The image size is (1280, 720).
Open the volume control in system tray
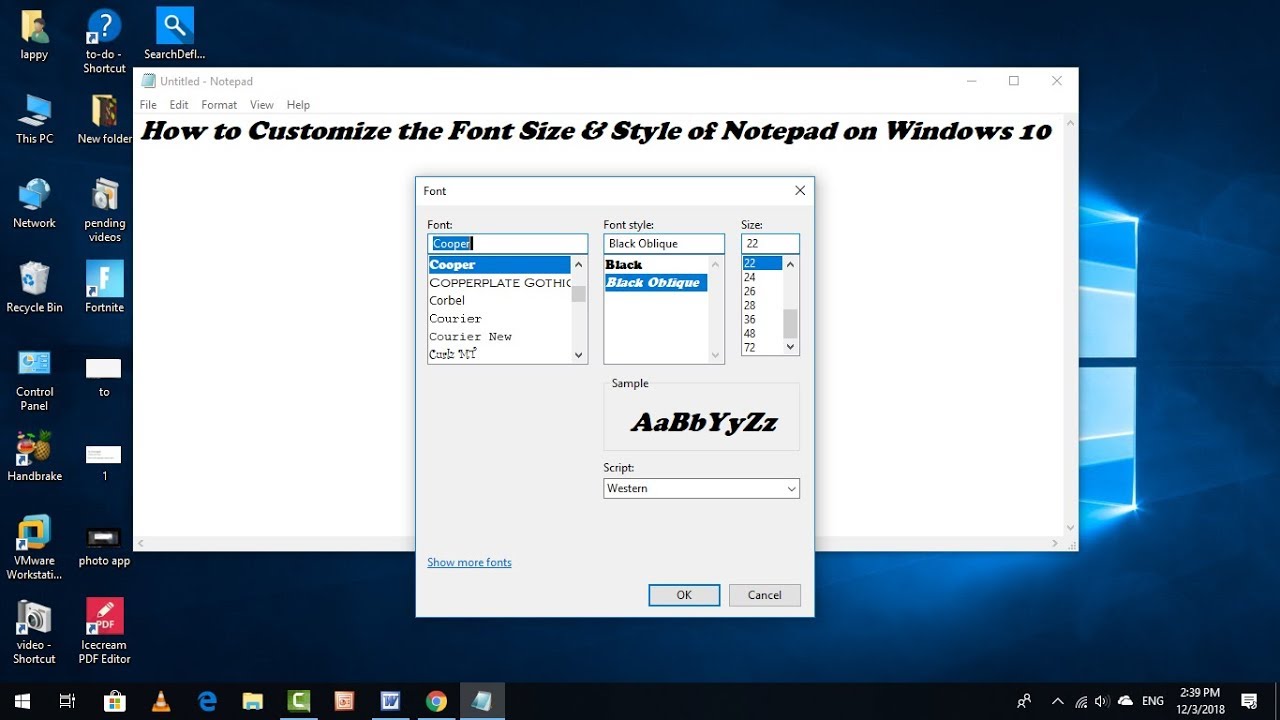click(x=1102, y=701)
